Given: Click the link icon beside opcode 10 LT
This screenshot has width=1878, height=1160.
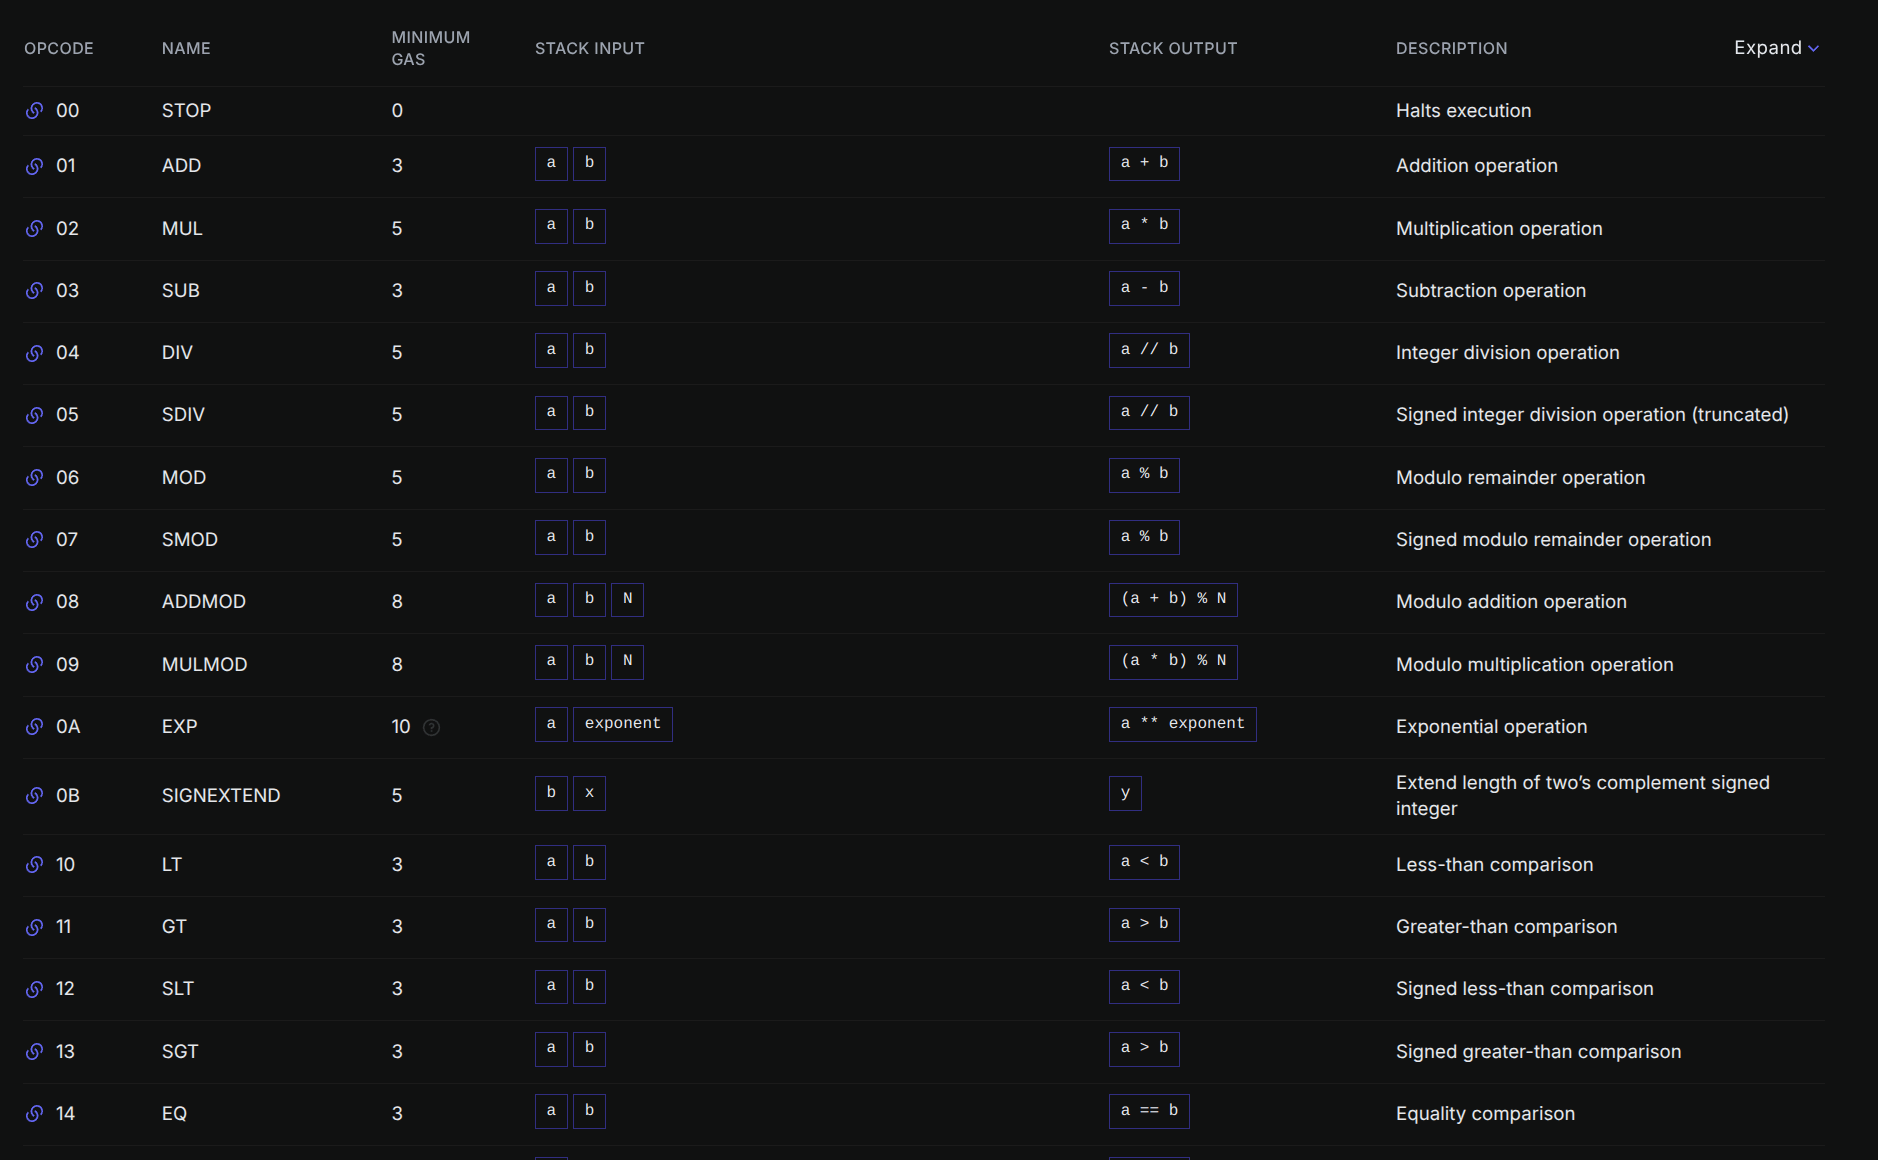Looking at the screenshot, I should [x=34, y=865].
